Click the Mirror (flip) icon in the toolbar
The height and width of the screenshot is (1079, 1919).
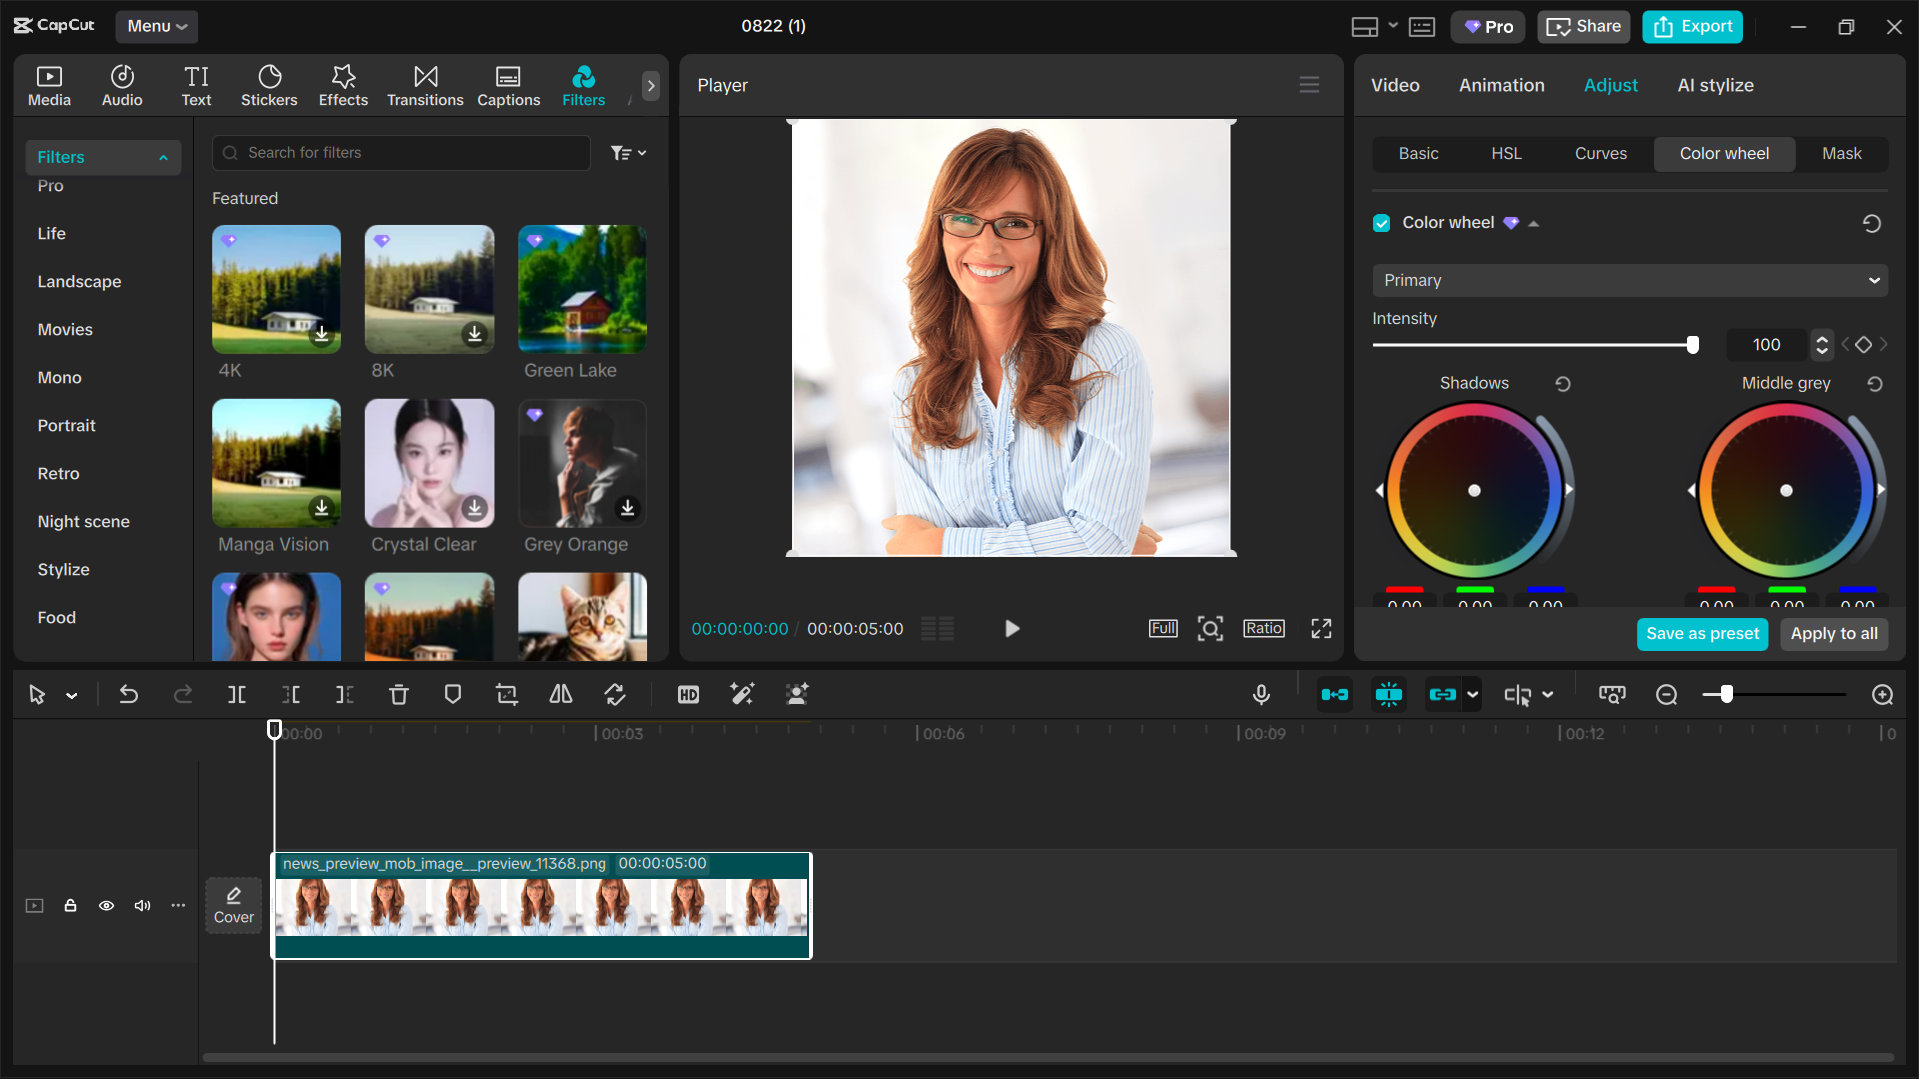point(560,694)
